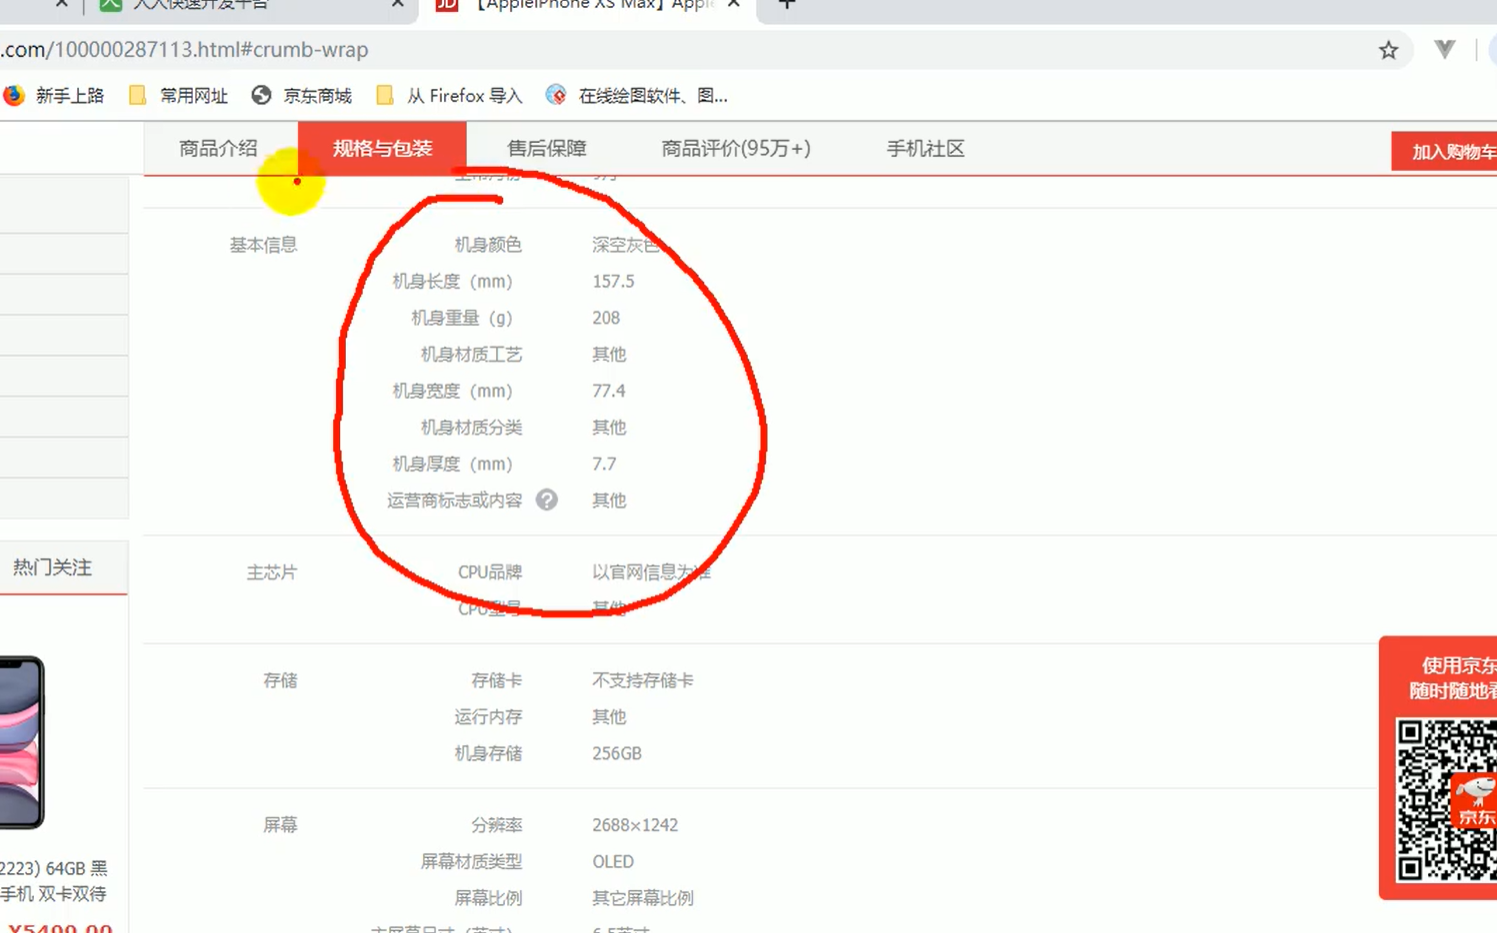This screenshot has height=933, width=1497.
Task: Click the 机身材质工艺 label
Action: (471, 354)
